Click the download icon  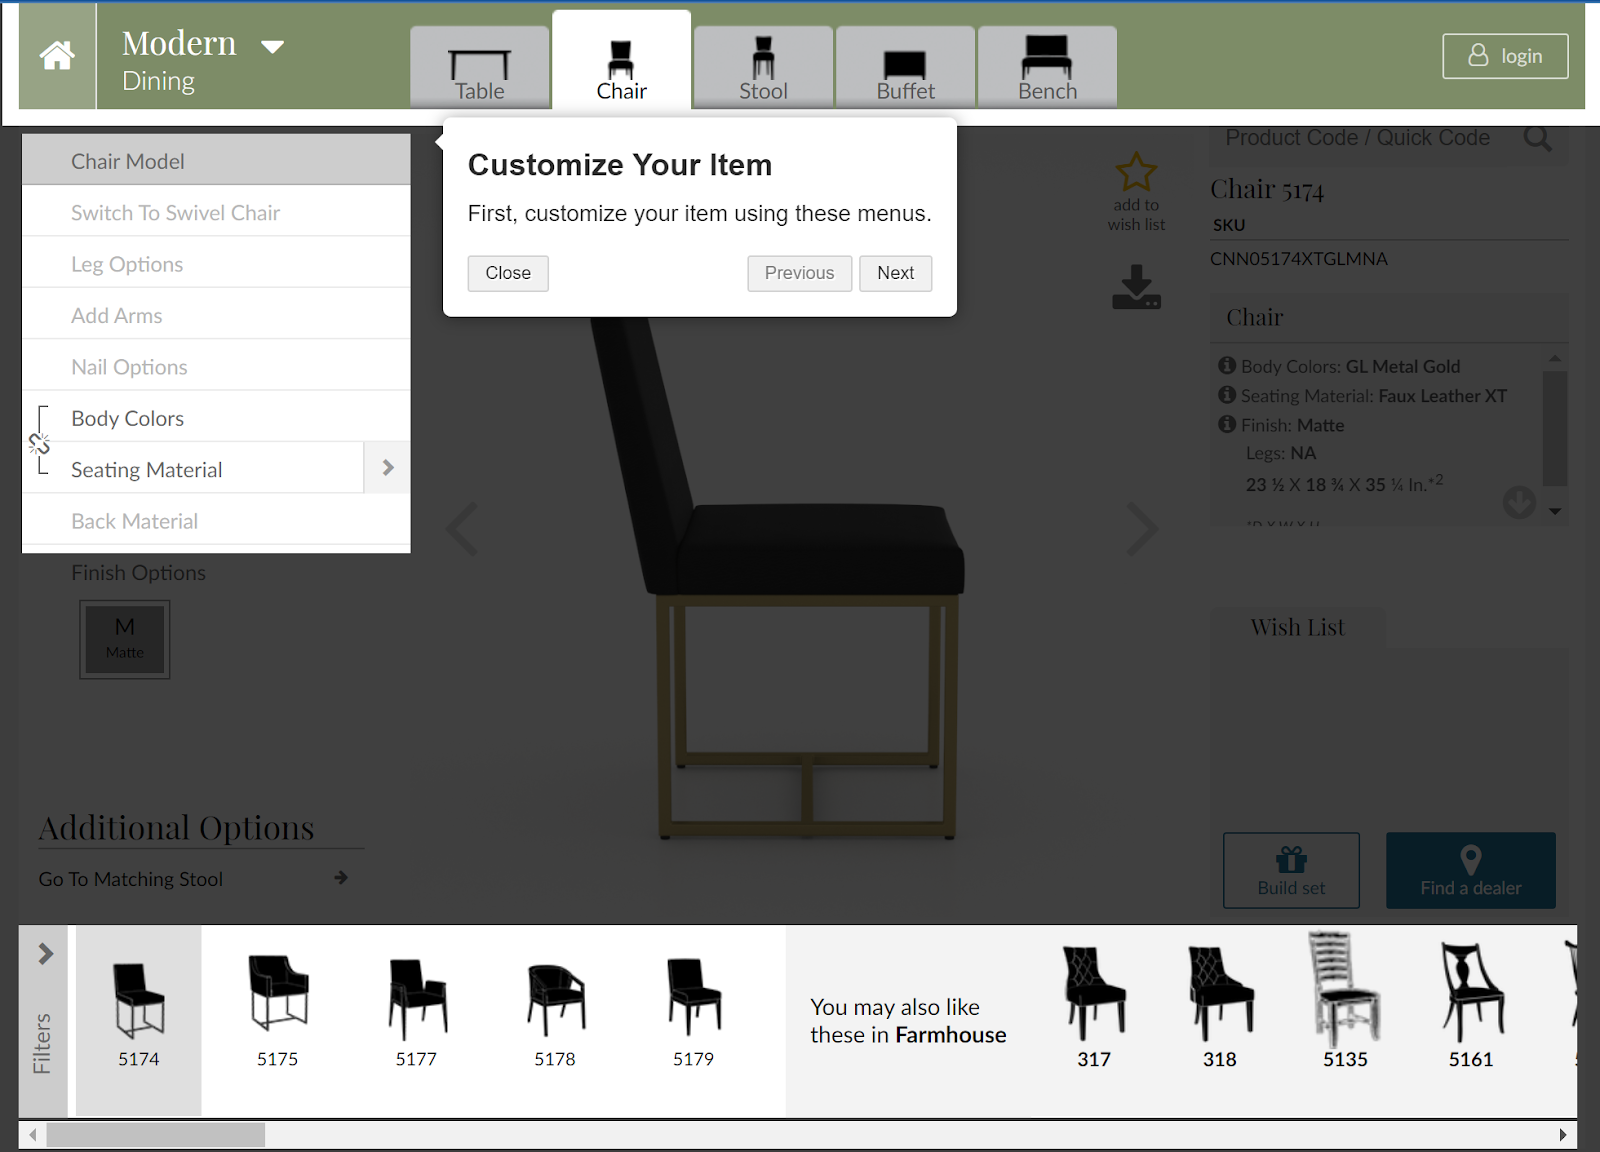[x=1137, y=287]
